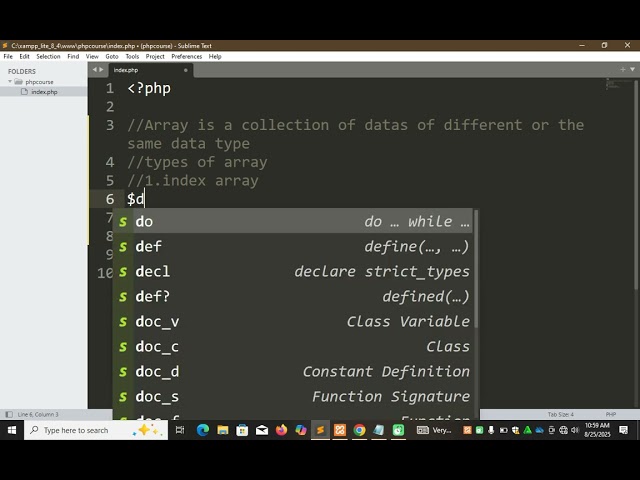
Task: Open File Explorer from taskbar
Action: (x=222, y=430)
